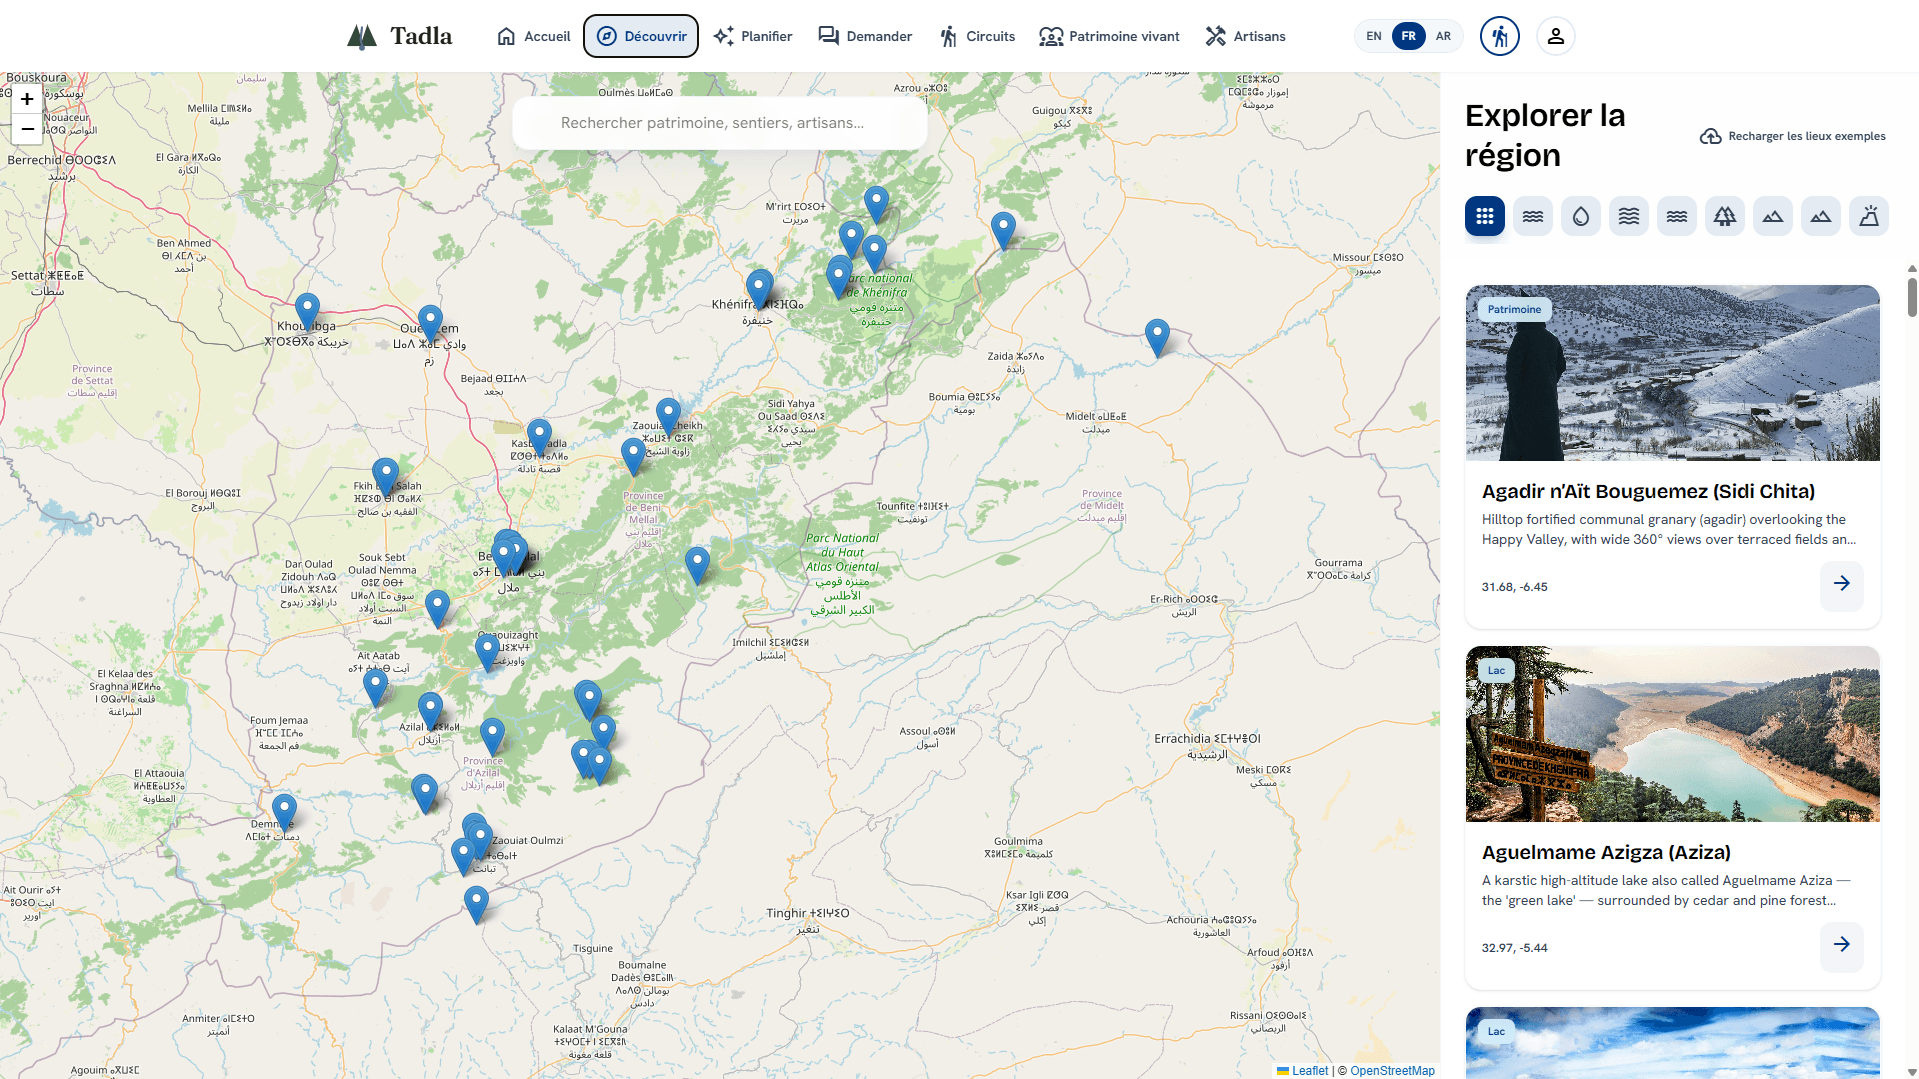Open the Découvrir tab
This screenshot has height=1079, width=1919.
pos(641,36)
